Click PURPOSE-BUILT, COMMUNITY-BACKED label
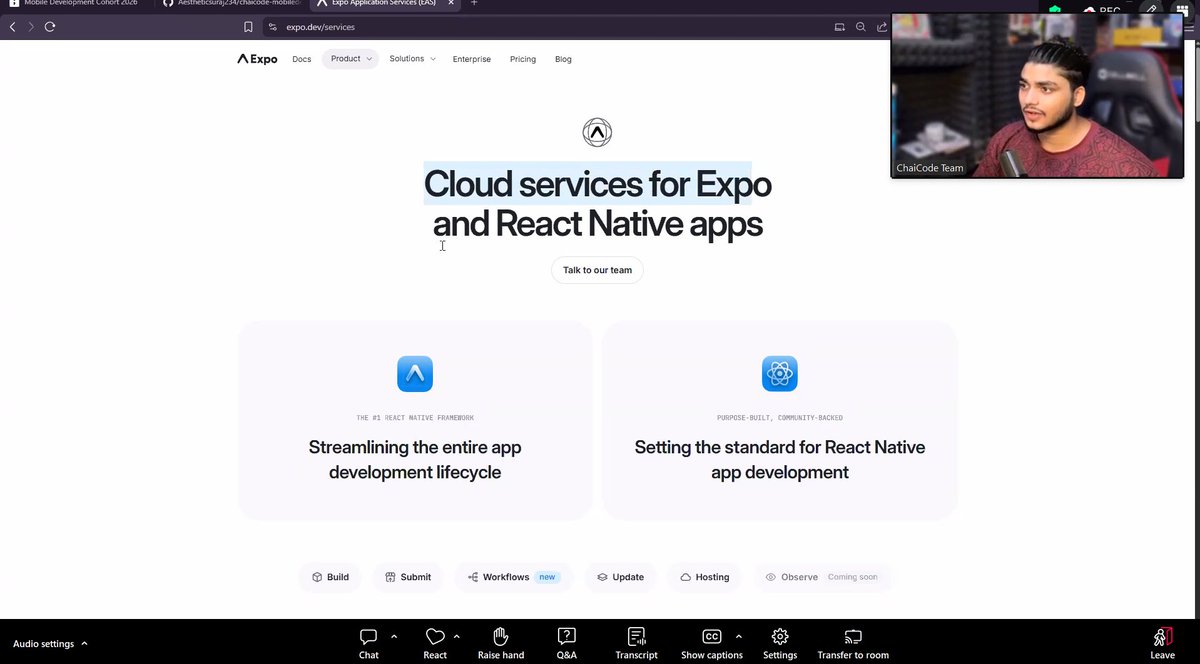 780,418
